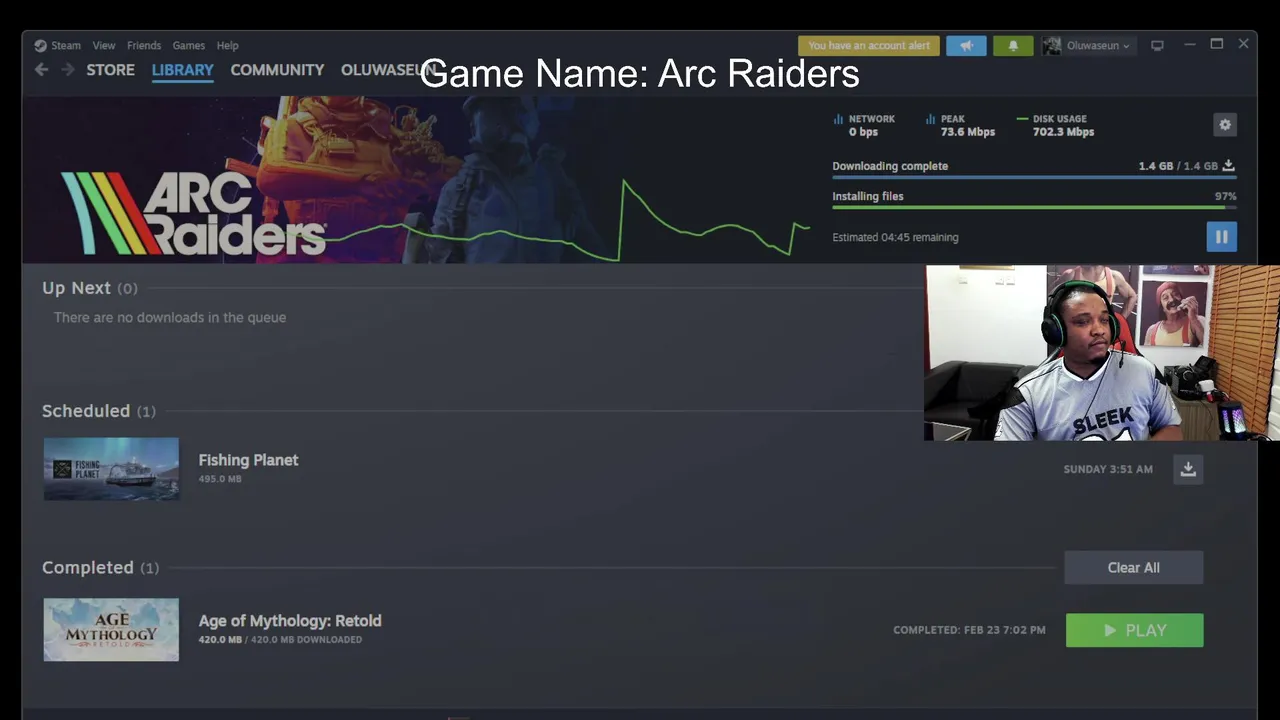
Task: Select the Fishing Planet title
Action: [248, 460]
